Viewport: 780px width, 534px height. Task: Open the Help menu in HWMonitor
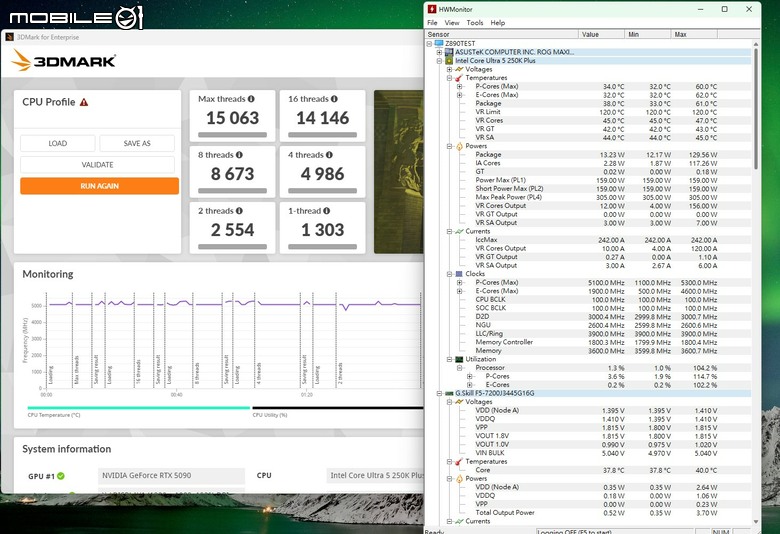(497, 22)
